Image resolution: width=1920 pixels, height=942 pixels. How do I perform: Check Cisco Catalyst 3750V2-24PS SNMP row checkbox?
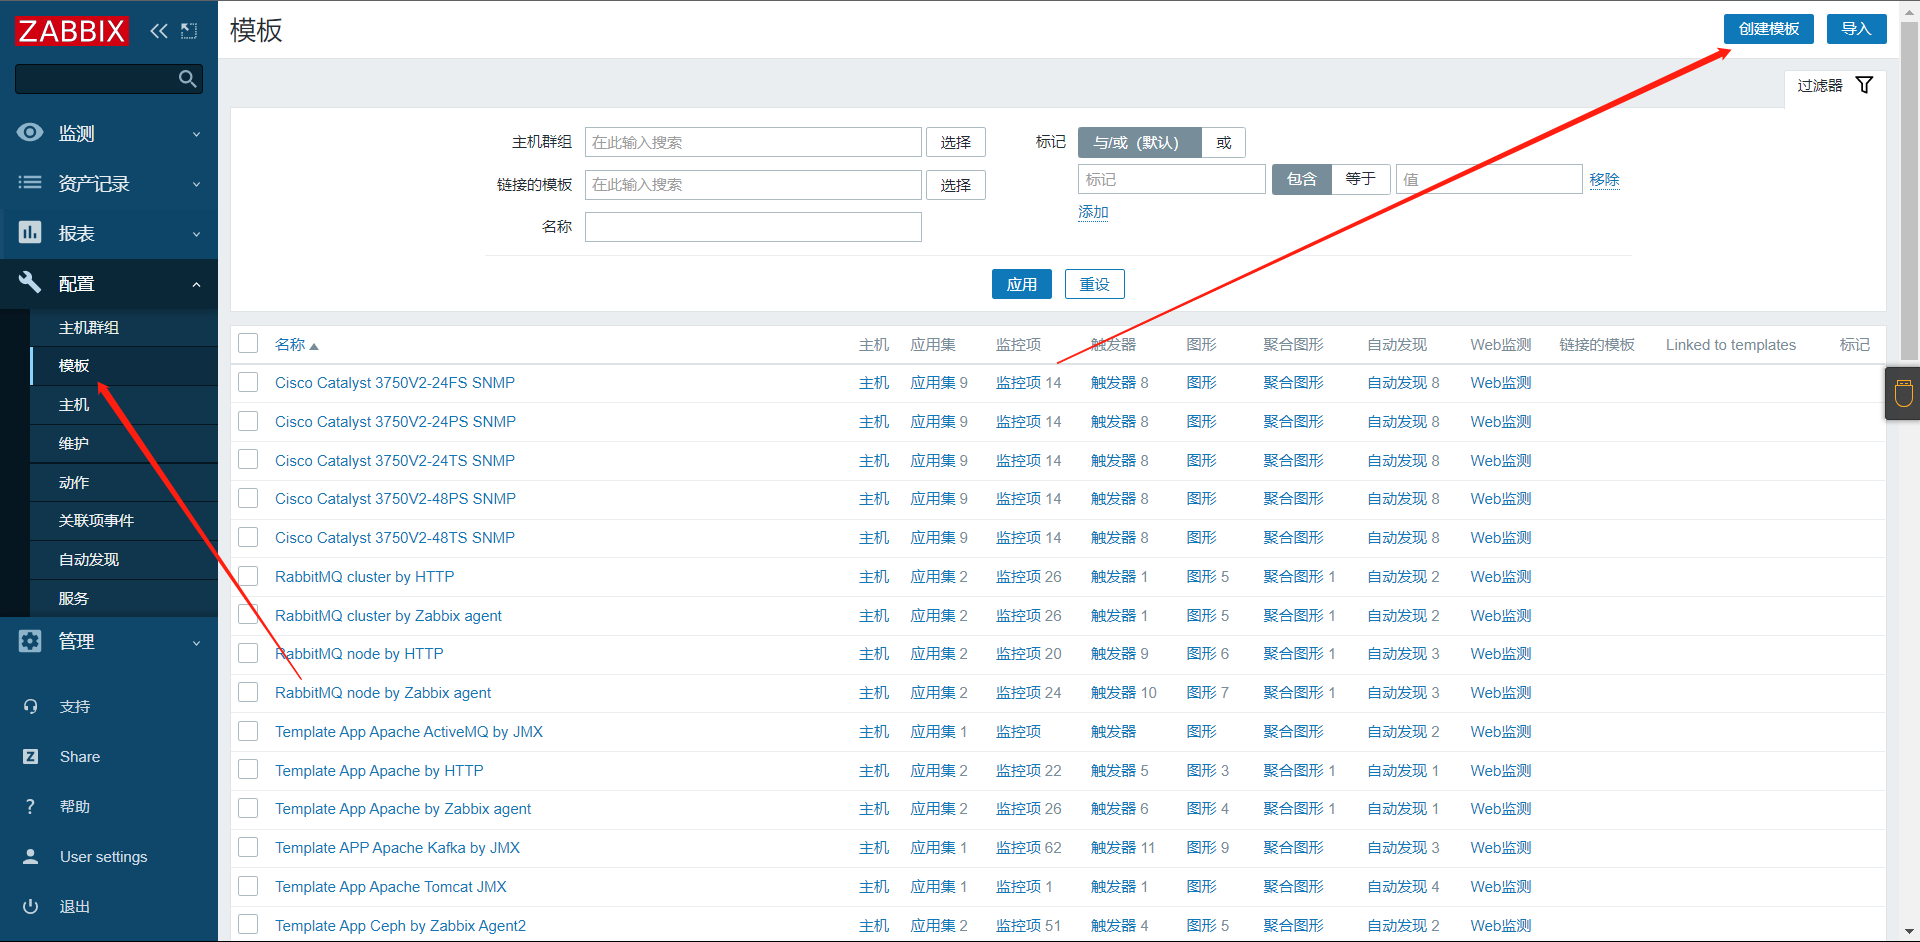(x=248, y=421)
